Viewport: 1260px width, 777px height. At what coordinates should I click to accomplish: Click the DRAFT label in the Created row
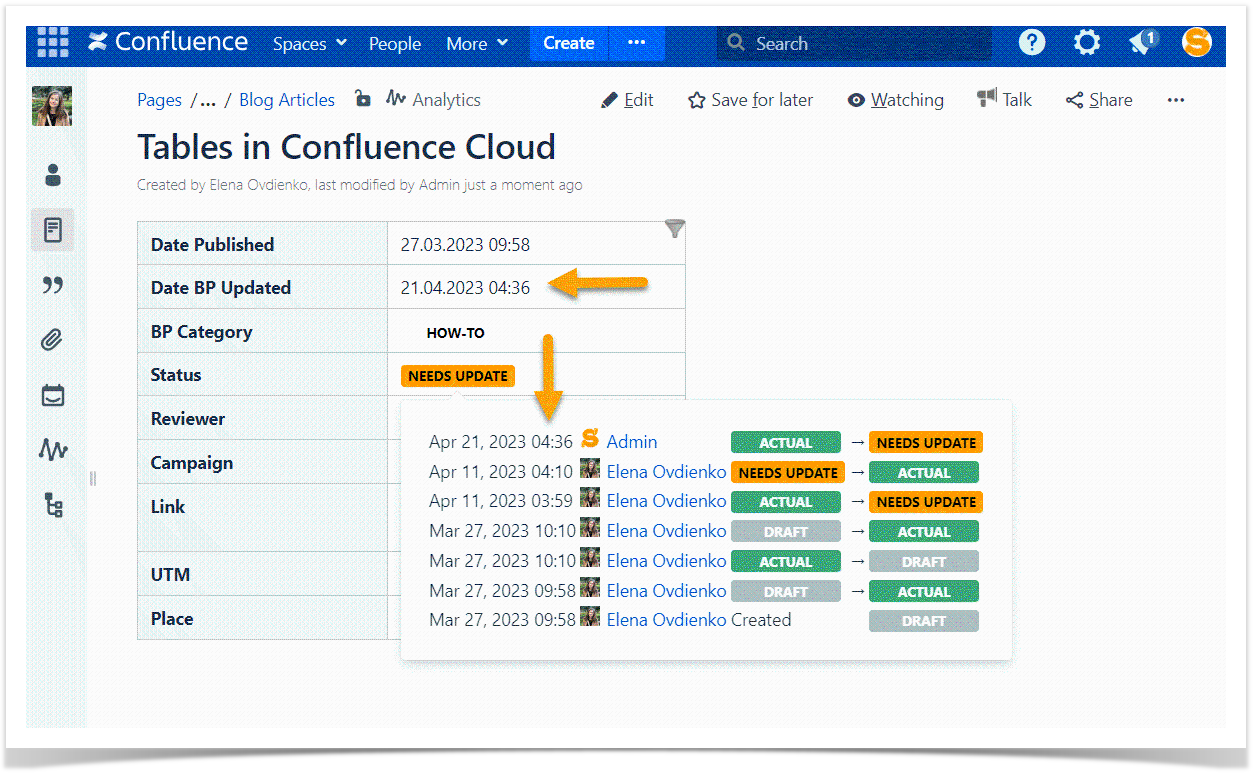[x=924, y=621]
